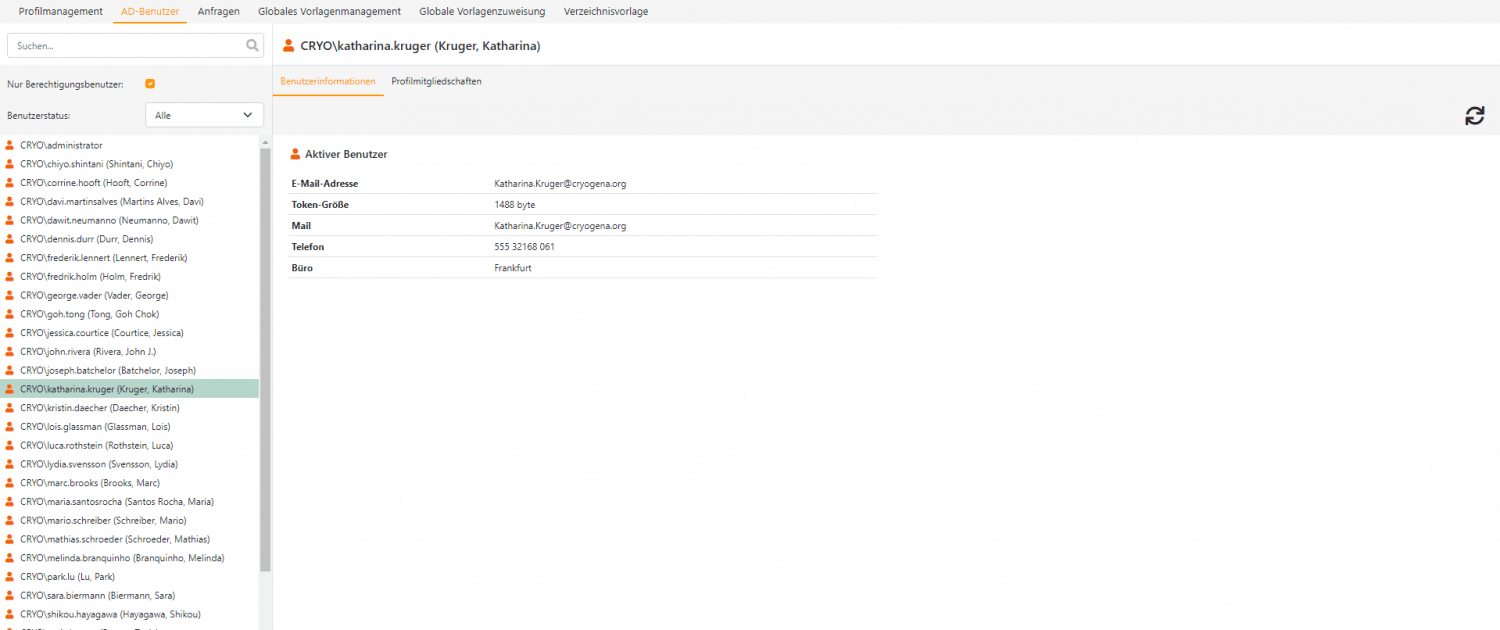Click the refresh icon in user panel

click(x=1474, y=116)
